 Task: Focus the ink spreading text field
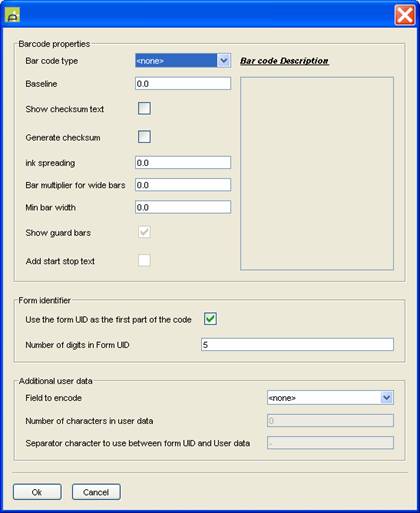pyautogui.click(x=183, y=163)
